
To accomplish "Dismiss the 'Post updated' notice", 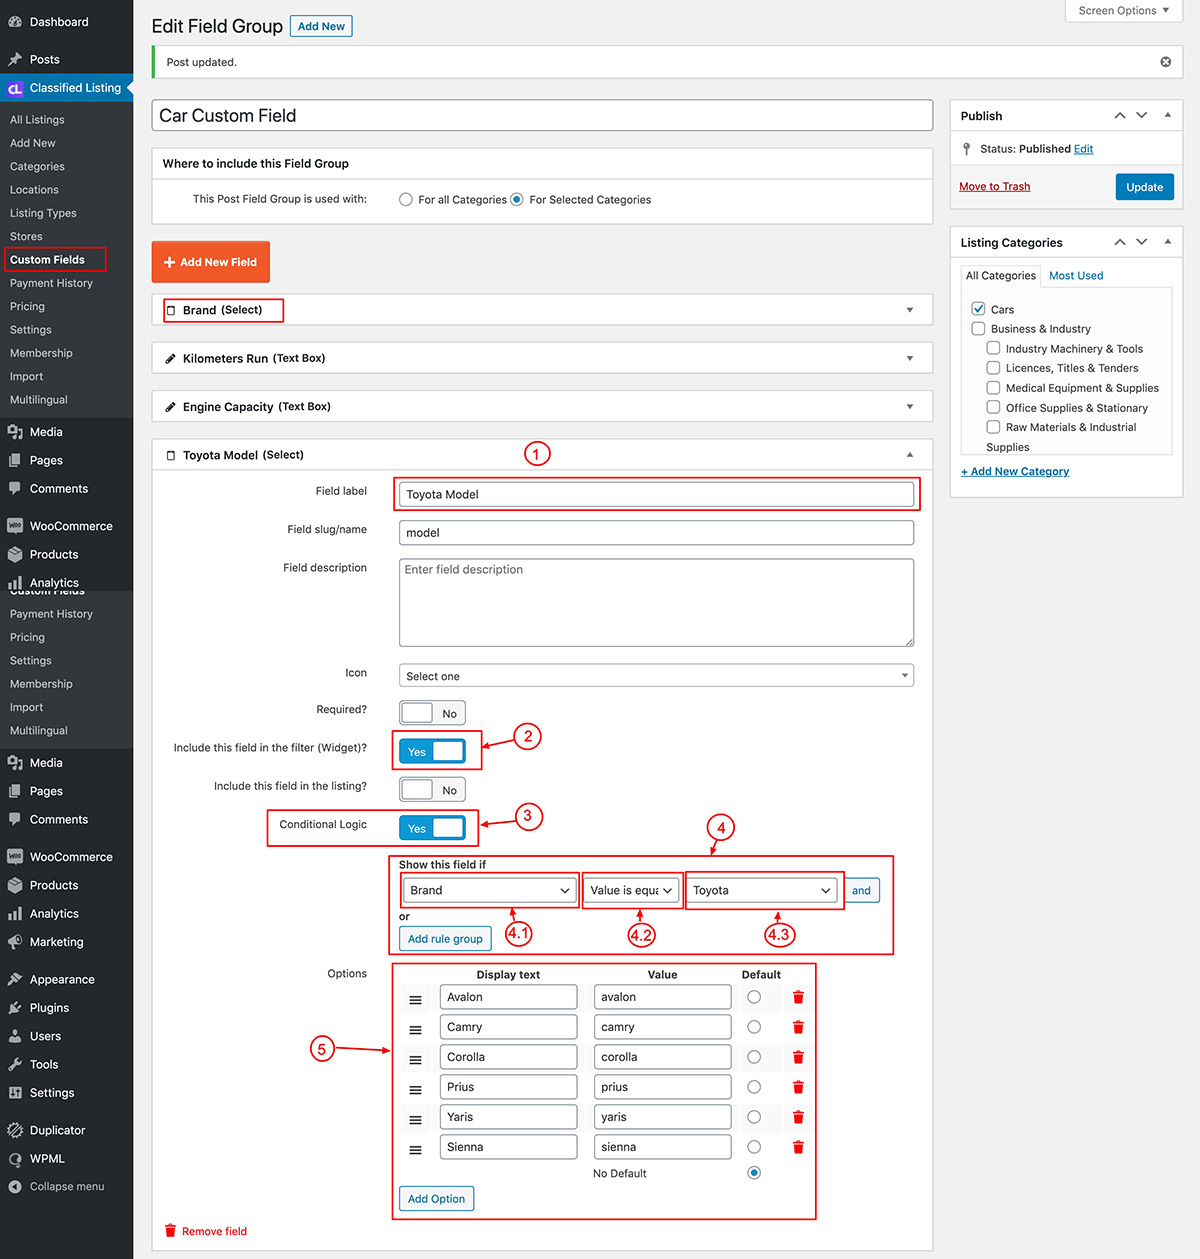I will (x=1165, y=62).
